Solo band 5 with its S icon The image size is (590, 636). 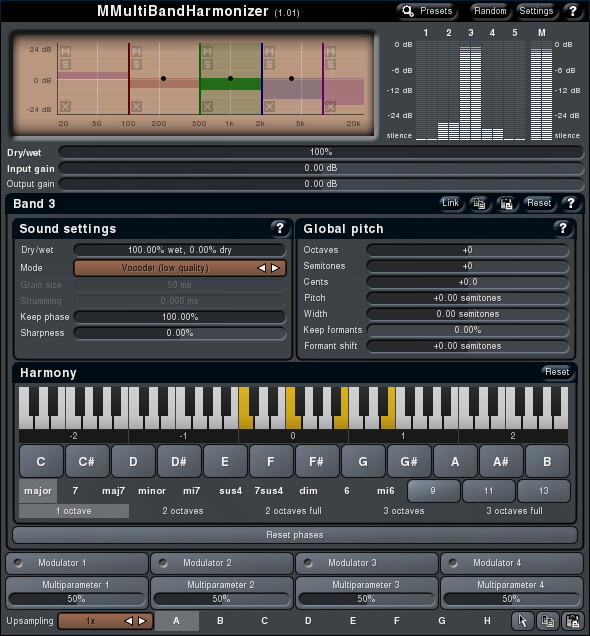point(330,64)
